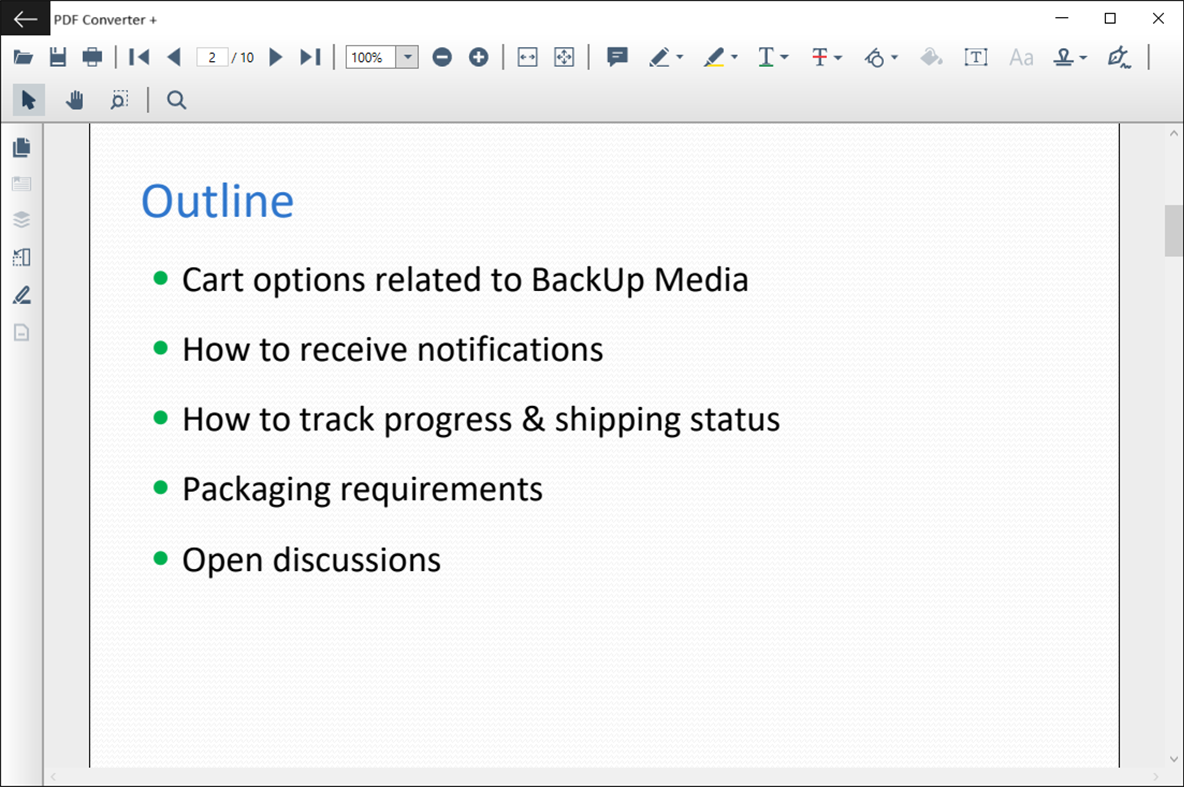This screenshot has width=1184, height=787.
Task: Select the strikethrough text tool
Action: [820, 57]
